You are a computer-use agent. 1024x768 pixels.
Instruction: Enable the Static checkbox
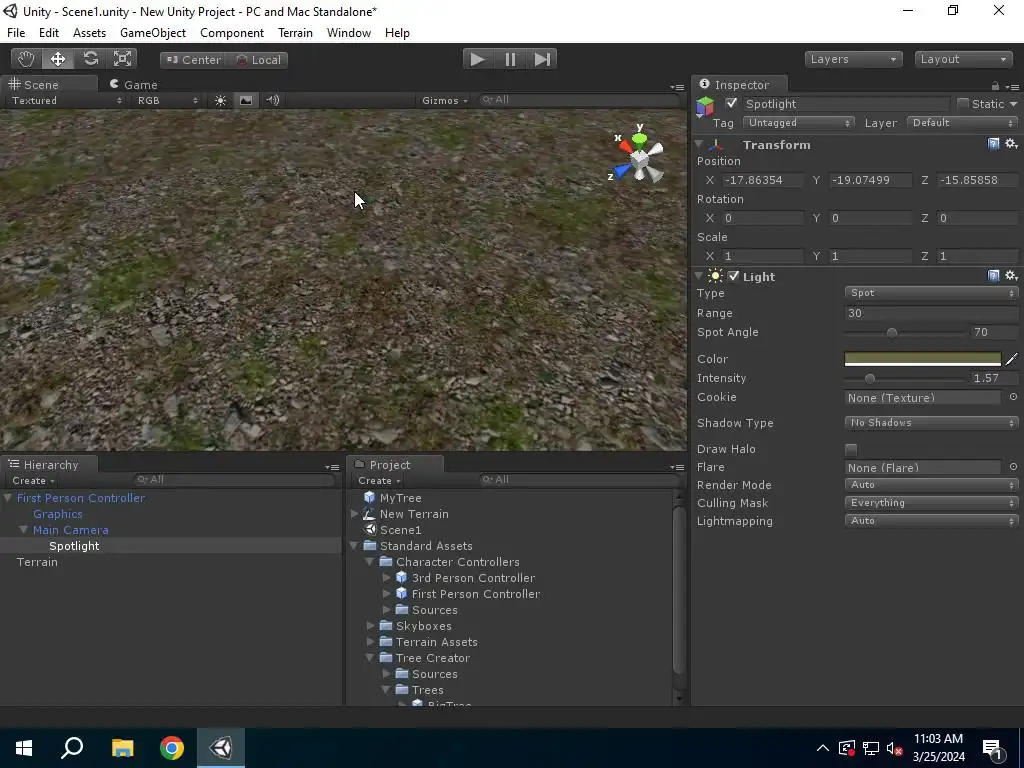tap(963, 103)
